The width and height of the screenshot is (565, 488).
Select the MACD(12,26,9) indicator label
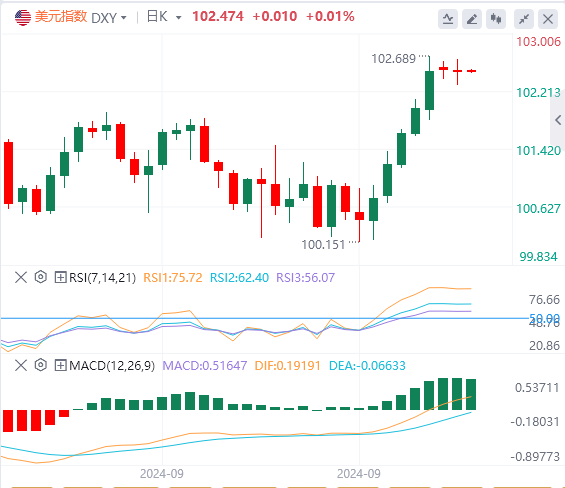point(112,366)
